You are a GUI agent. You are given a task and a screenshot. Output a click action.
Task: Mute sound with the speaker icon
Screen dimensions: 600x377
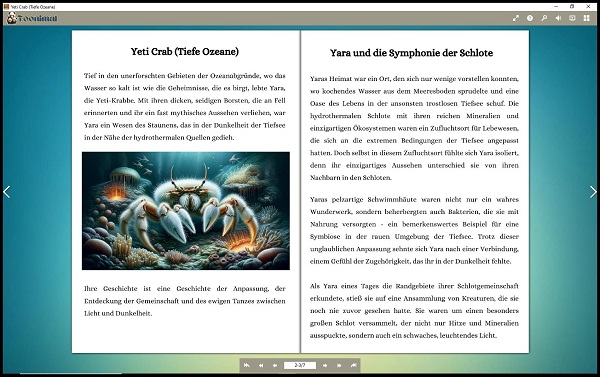point(558,18)
